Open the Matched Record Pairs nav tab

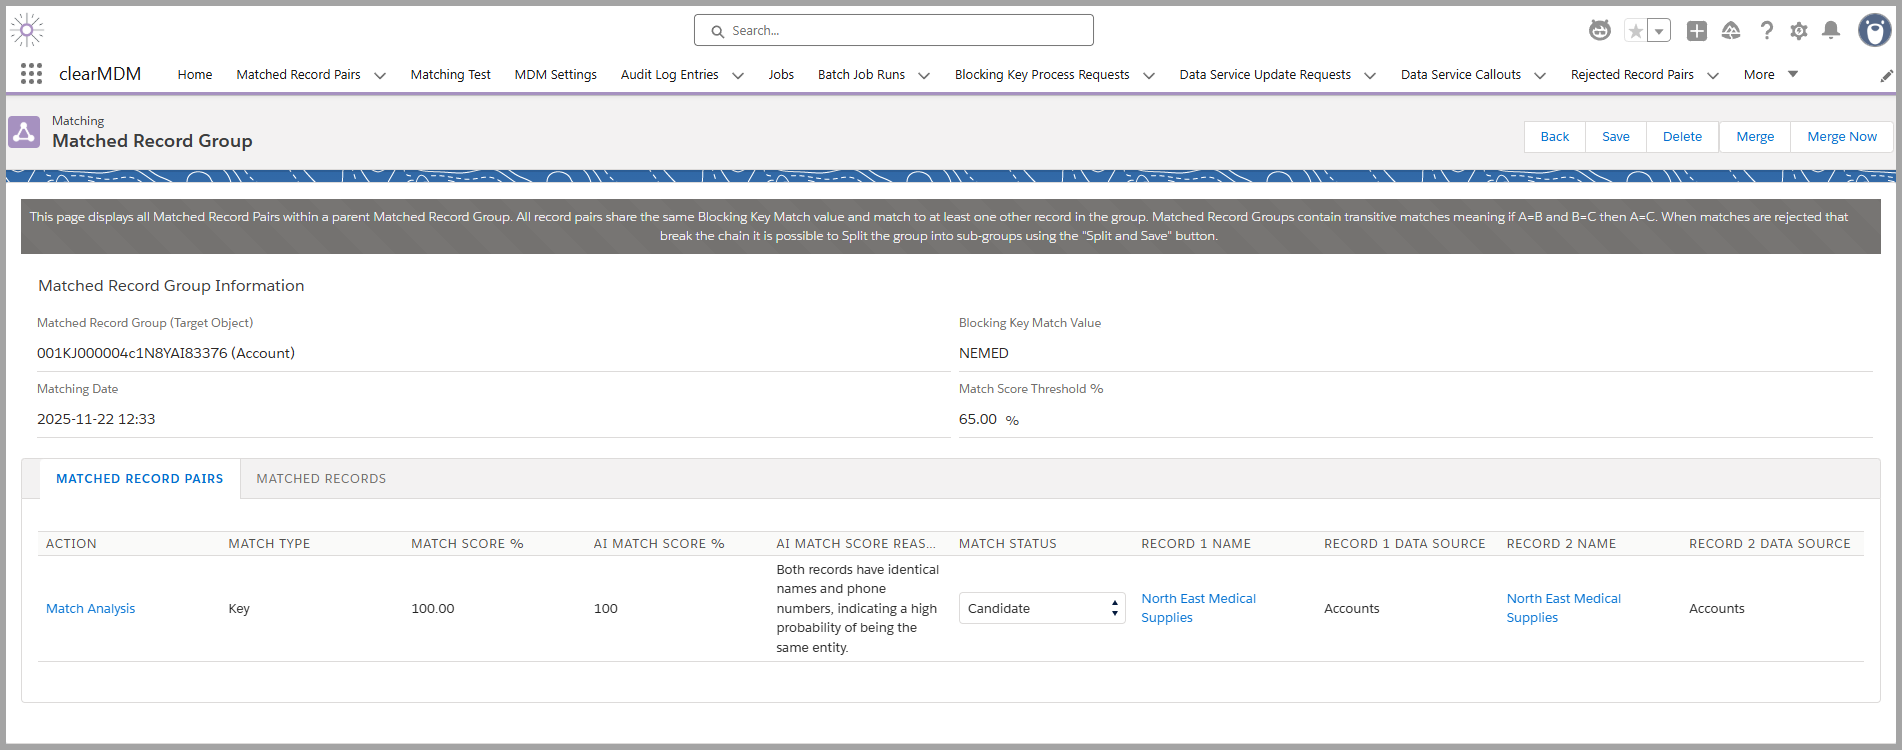[x=298, y=74]
